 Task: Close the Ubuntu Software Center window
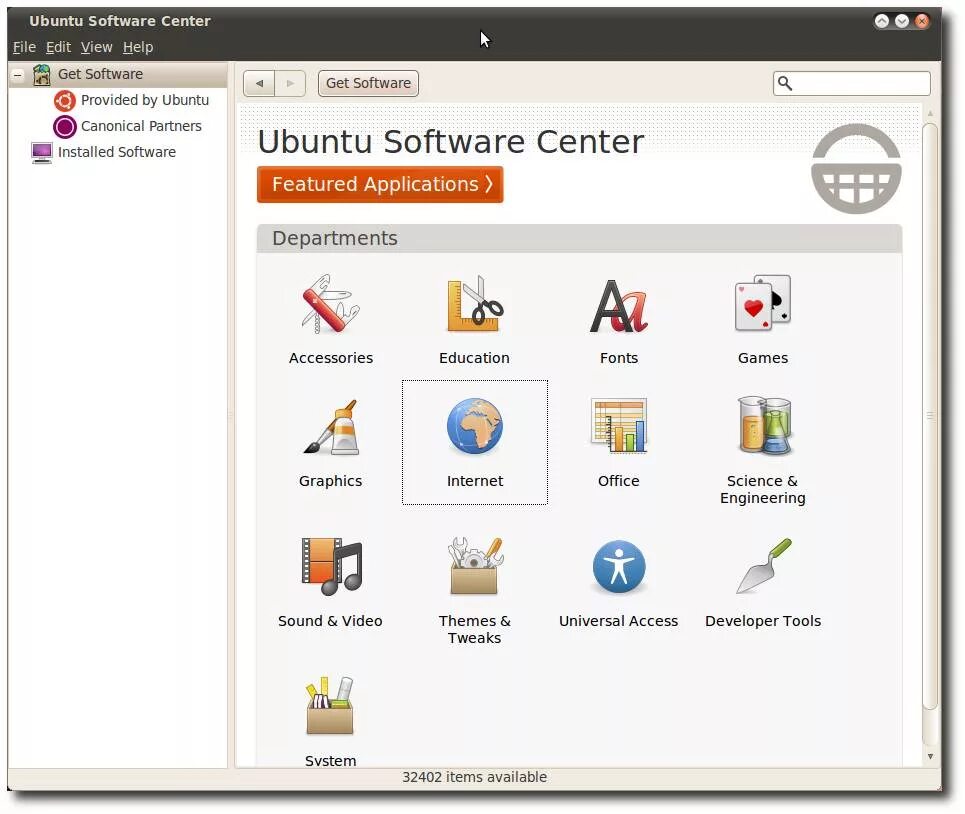pos(922,22)
